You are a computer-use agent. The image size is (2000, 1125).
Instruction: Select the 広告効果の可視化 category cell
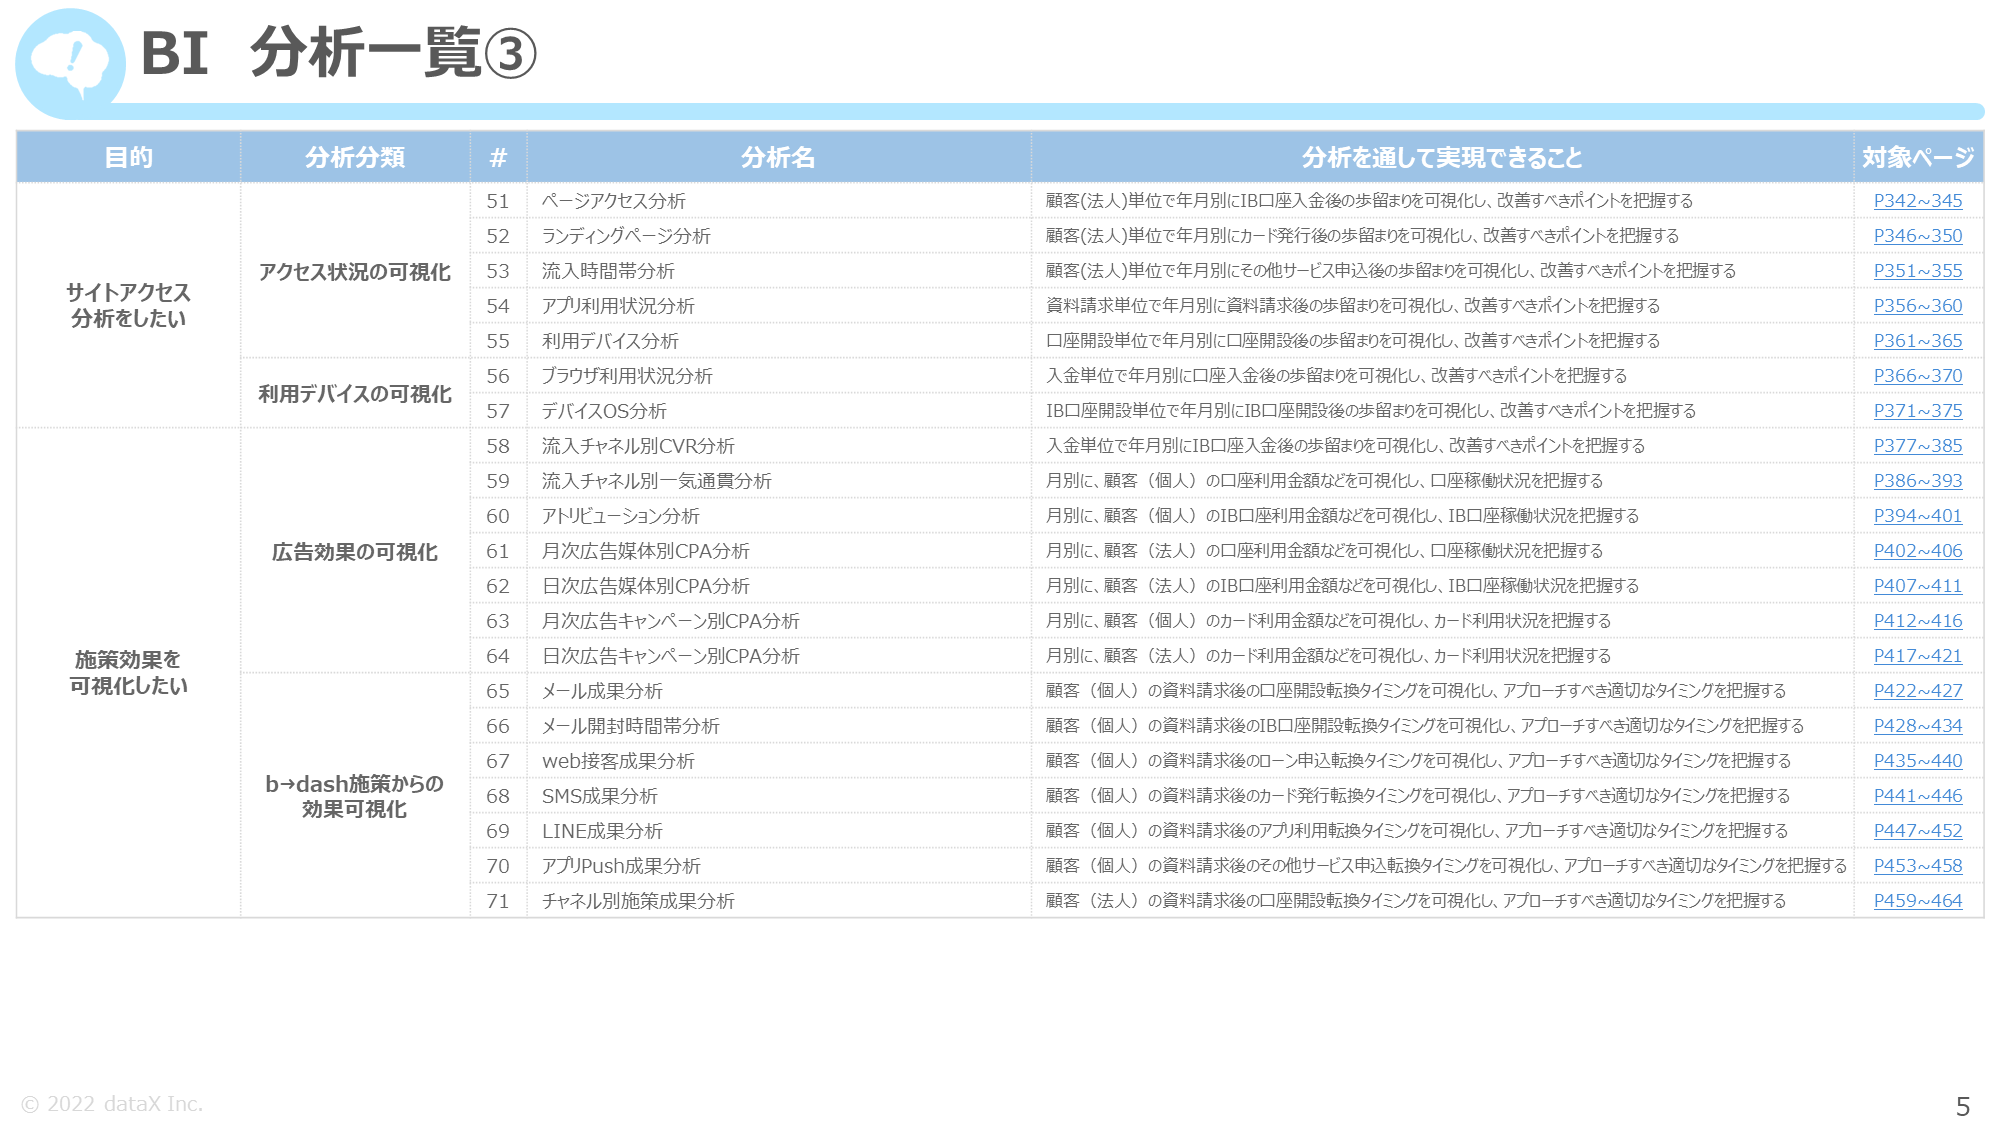coord(355,551)
